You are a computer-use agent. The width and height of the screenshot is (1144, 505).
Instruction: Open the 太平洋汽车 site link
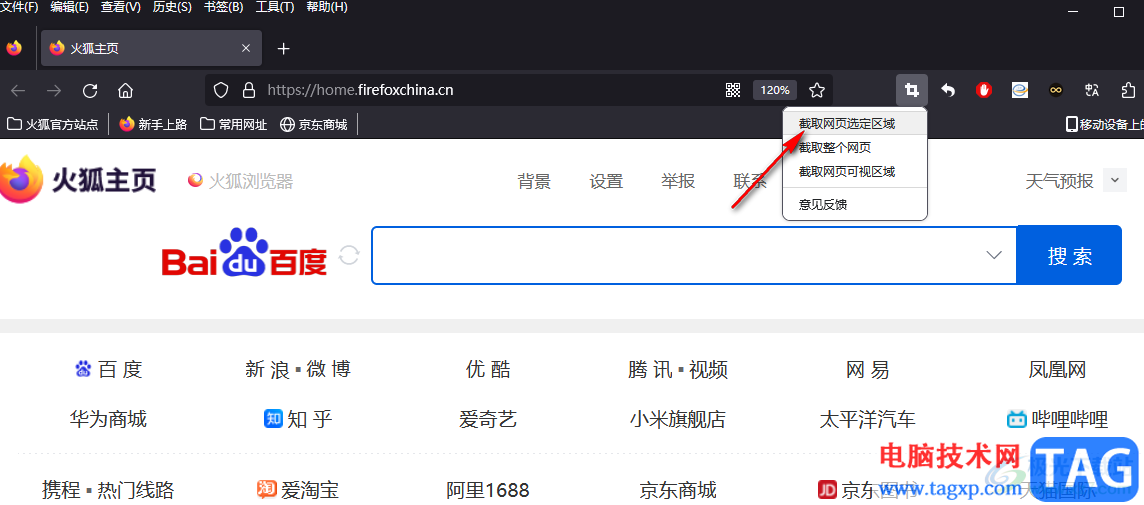867,419
